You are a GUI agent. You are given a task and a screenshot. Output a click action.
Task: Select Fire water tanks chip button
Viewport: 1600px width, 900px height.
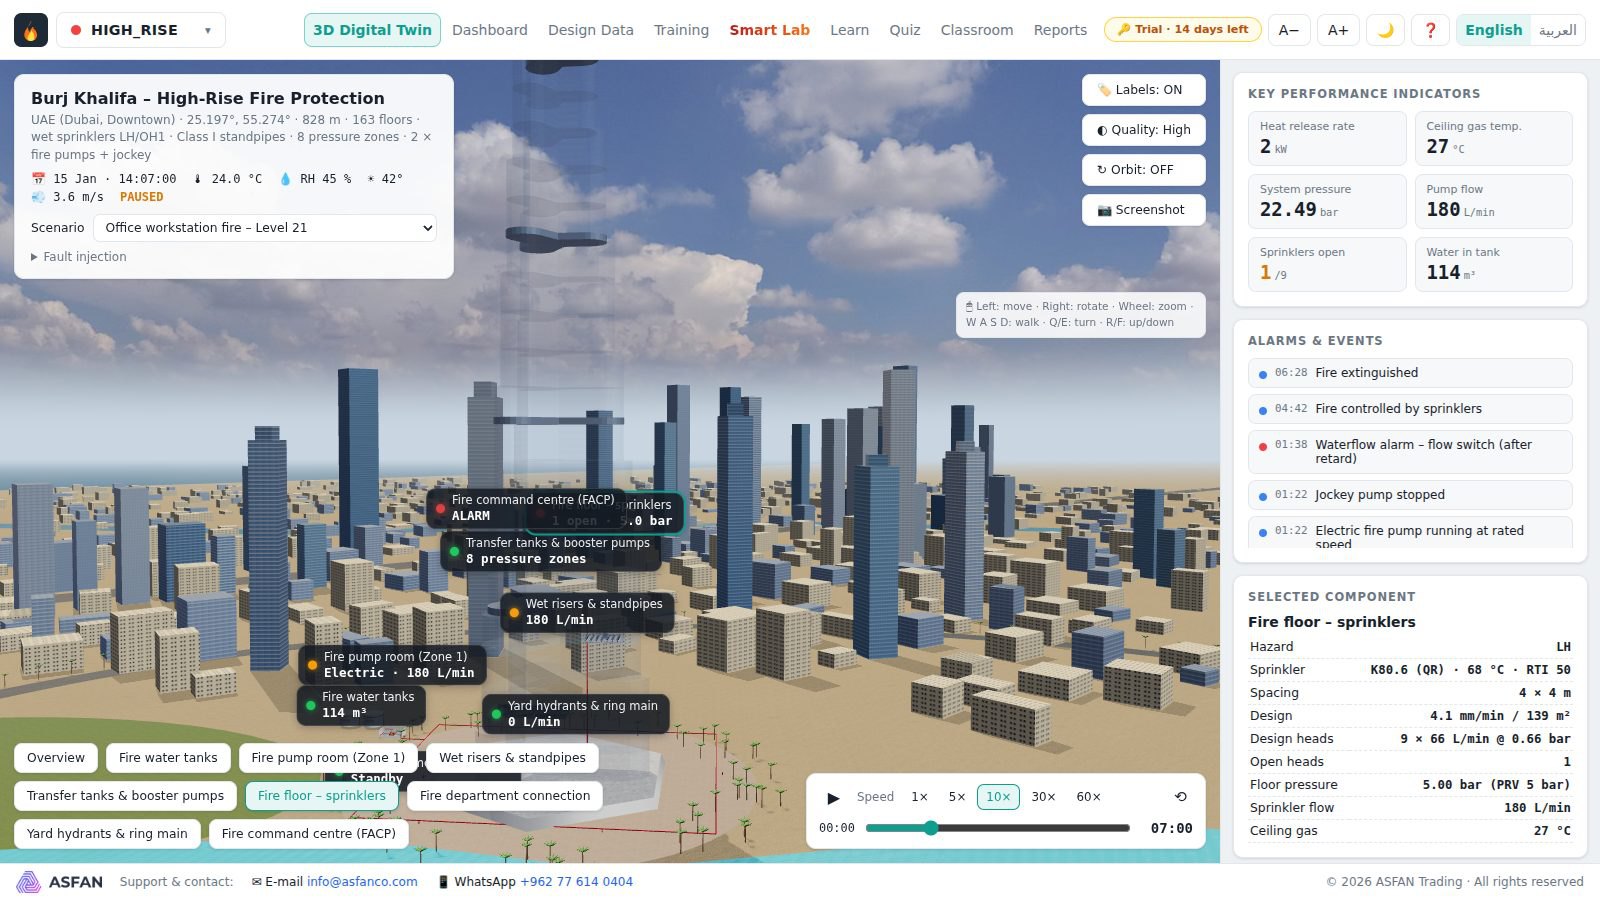tap(168, 758)
